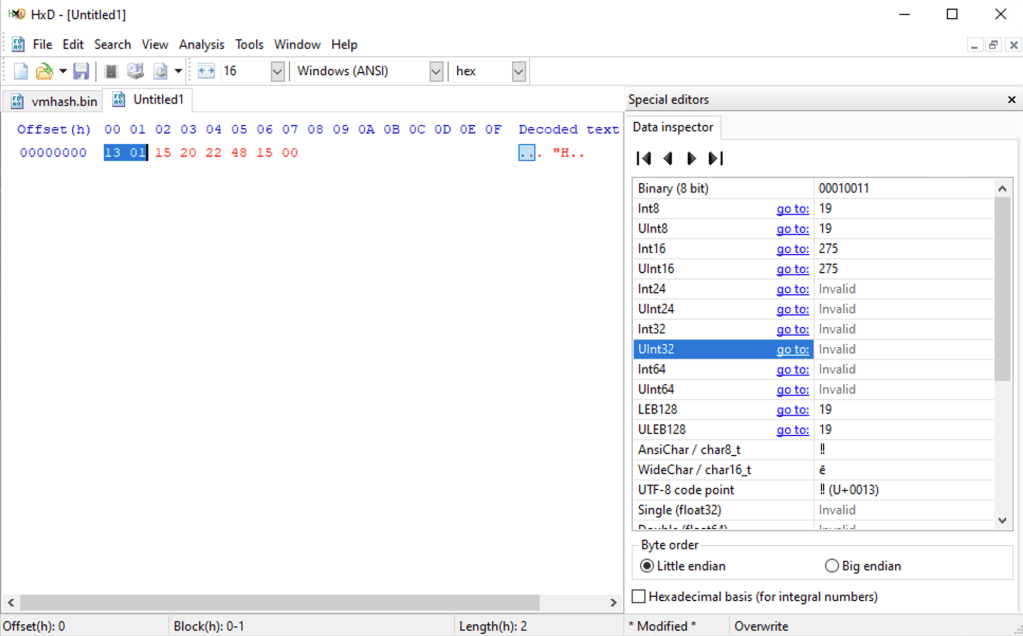Click the Open disk image icon
The width and height of the screenshot is (1023, 636).
pyautogui.click(x=160, y=71)
